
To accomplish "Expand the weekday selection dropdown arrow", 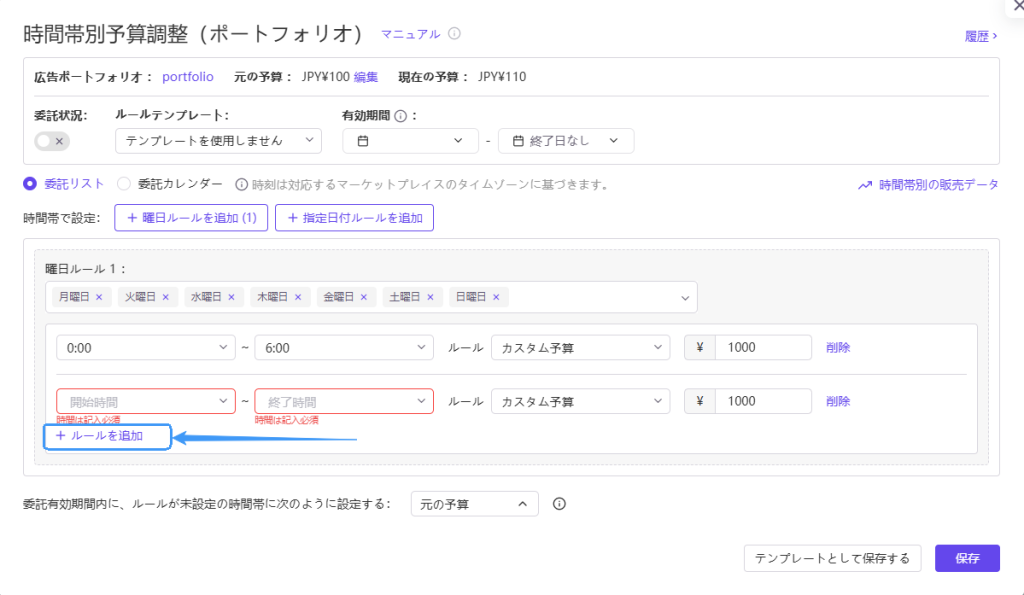I will (685, 298).
